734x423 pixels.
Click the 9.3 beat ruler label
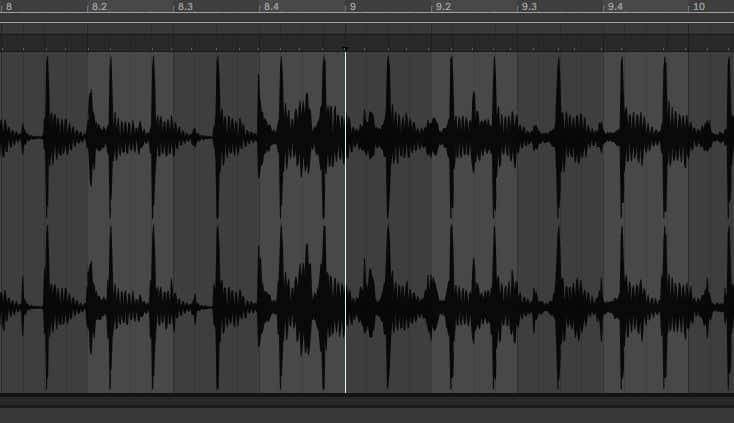click(529, 7)
